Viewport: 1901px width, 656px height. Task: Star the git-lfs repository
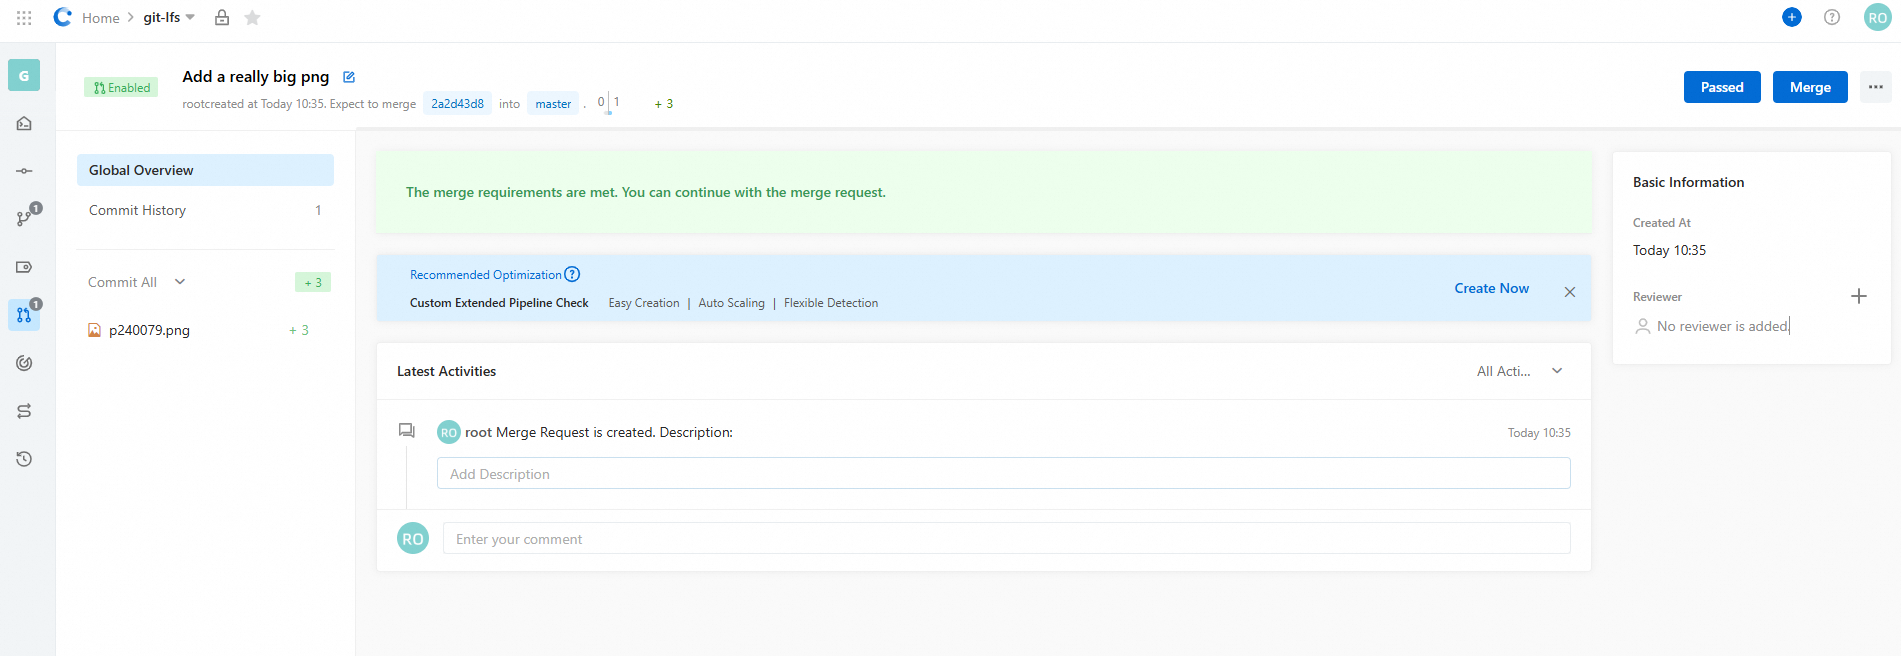[252, 17]
